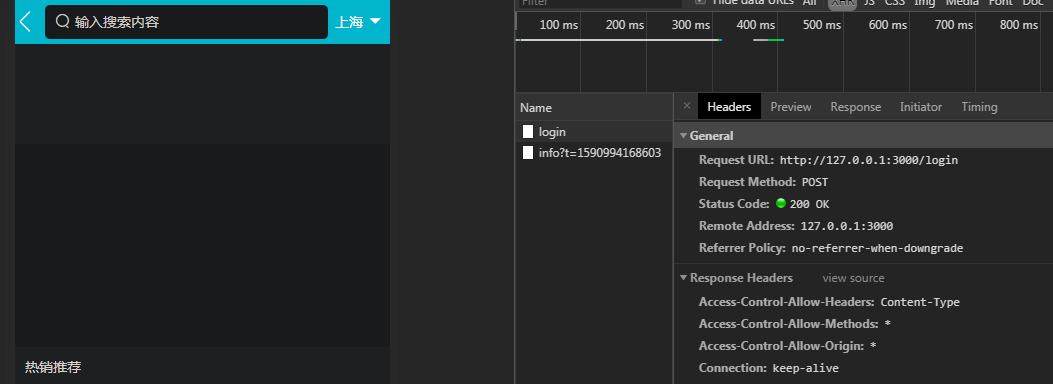This screenshot has height=384, width=1053.
Task: Select the remote address 127.0.0.1:3000 value
Action: [x=847, y=226]
